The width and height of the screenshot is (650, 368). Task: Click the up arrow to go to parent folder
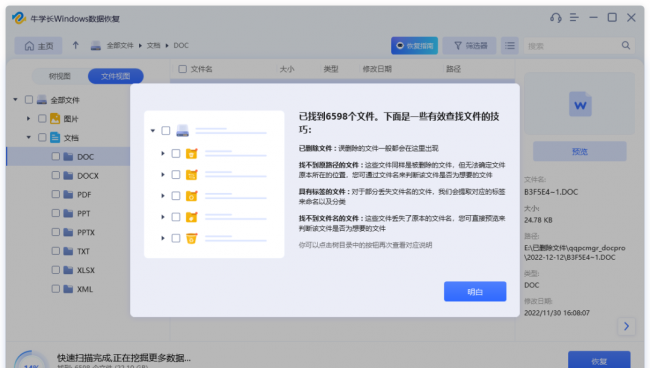click(75, 45)
